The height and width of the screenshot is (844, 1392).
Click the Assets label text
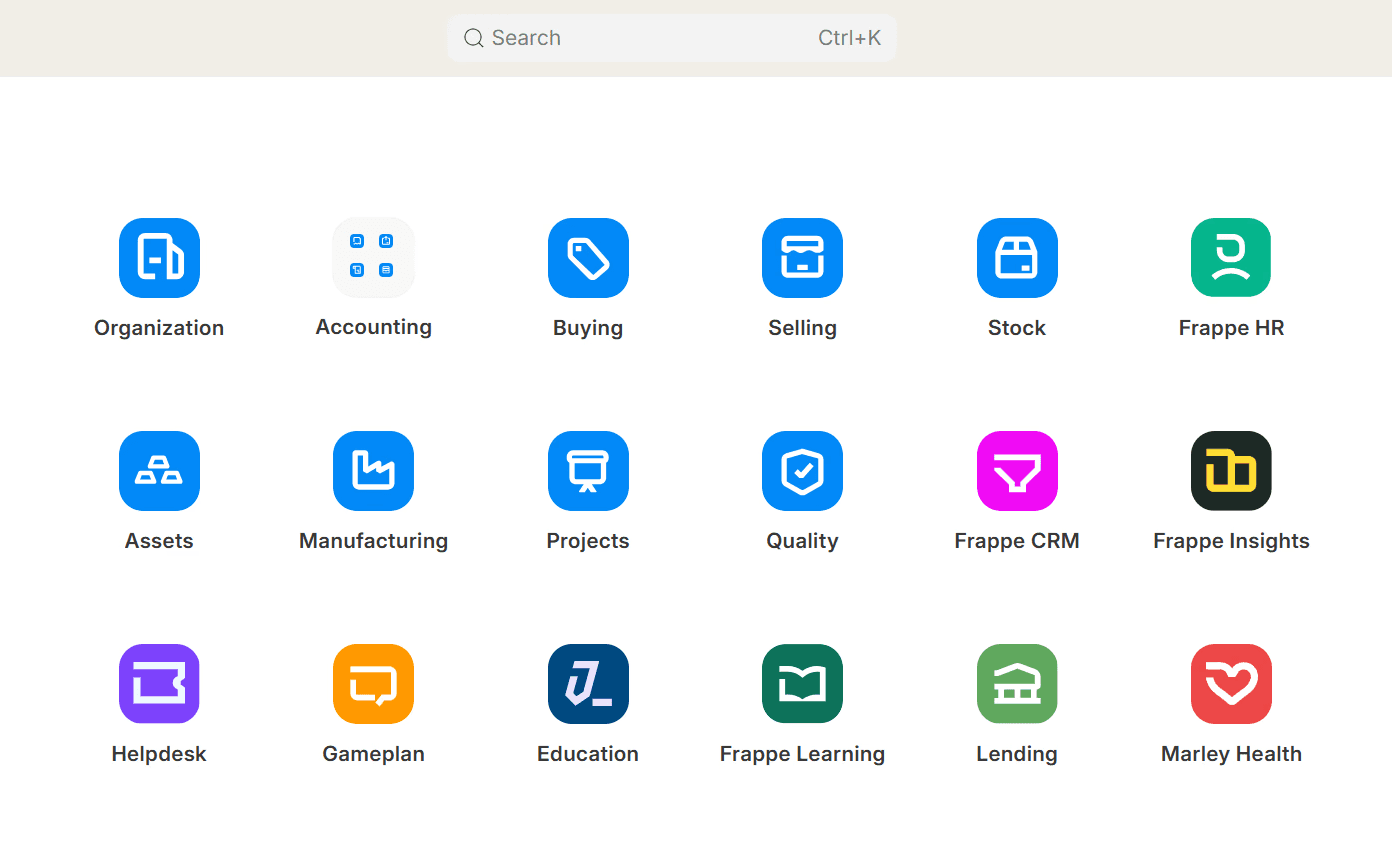pos(159,541)
